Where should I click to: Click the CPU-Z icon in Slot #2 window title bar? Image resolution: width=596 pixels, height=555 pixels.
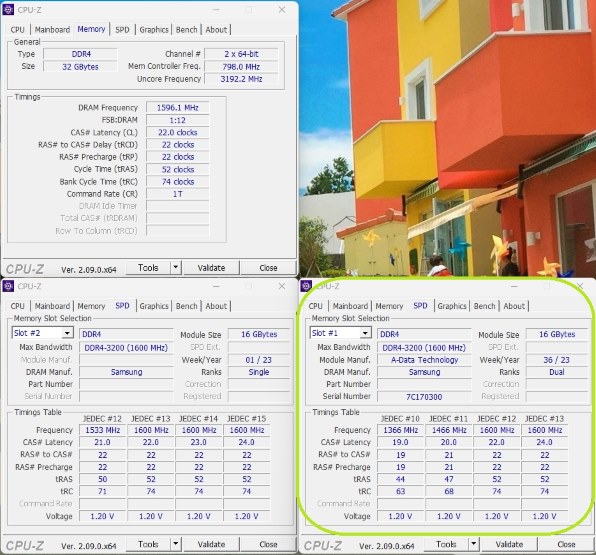click(8, 286)
